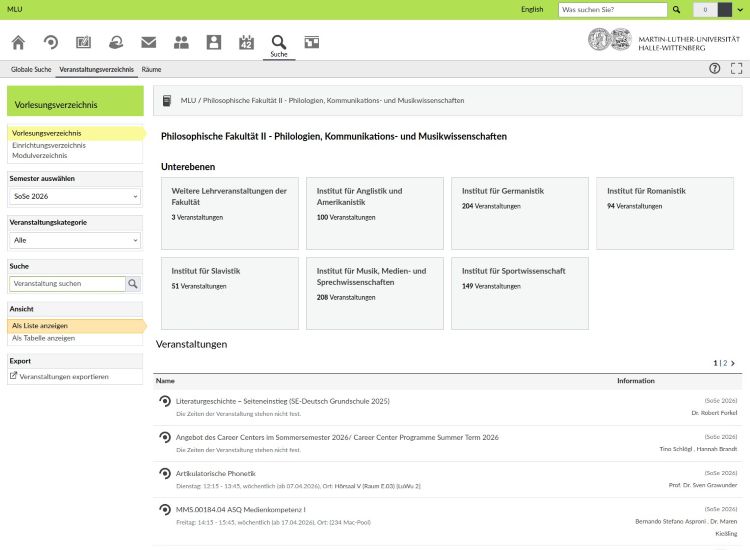This screenshot has width=750, height=550.
Task: Click the course icon beside Artikulatorische Phonetik
Action: tap(165, 473)
